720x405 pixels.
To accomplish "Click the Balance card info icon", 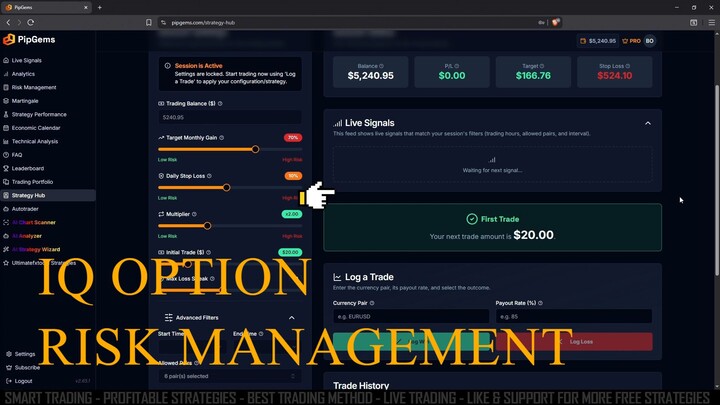I will tap(382, 66).
